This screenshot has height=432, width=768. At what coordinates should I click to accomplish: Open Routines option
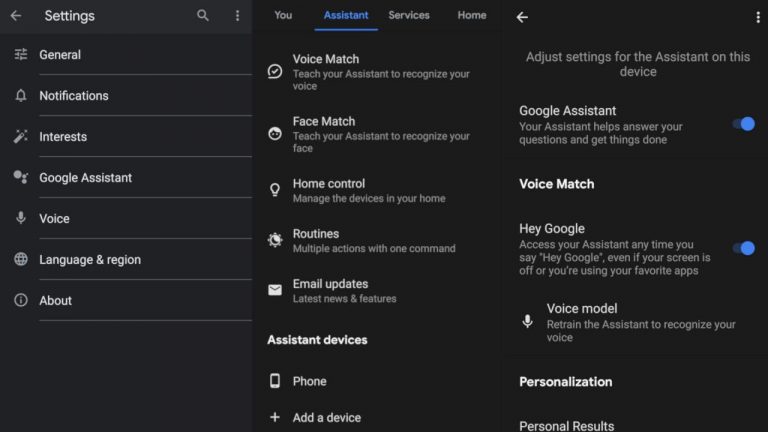point(377,240)
